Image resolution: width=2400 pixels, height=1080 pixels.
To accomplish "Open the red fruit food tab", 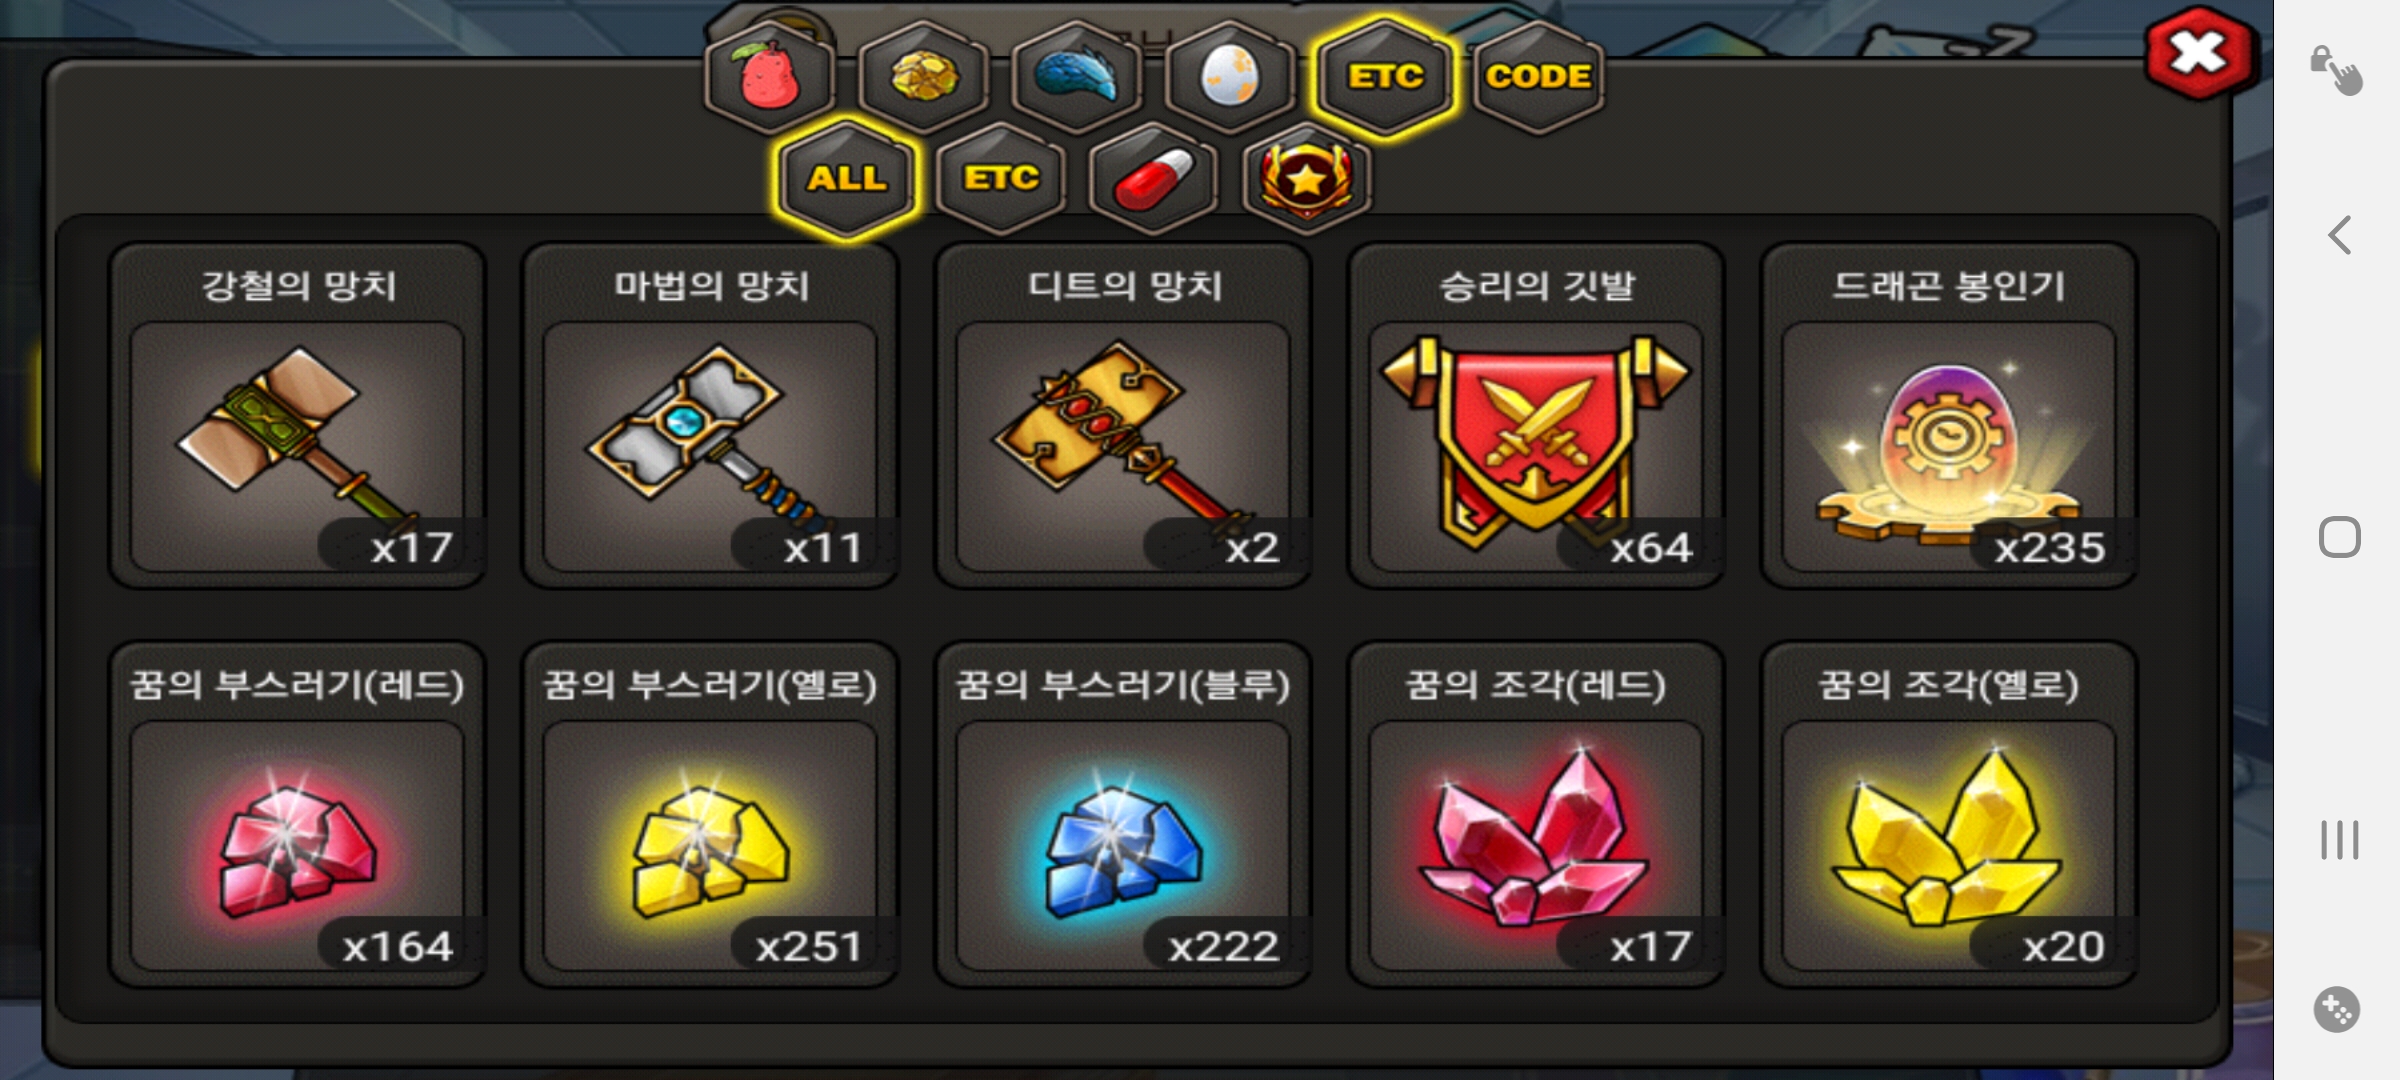I will 769,77.
